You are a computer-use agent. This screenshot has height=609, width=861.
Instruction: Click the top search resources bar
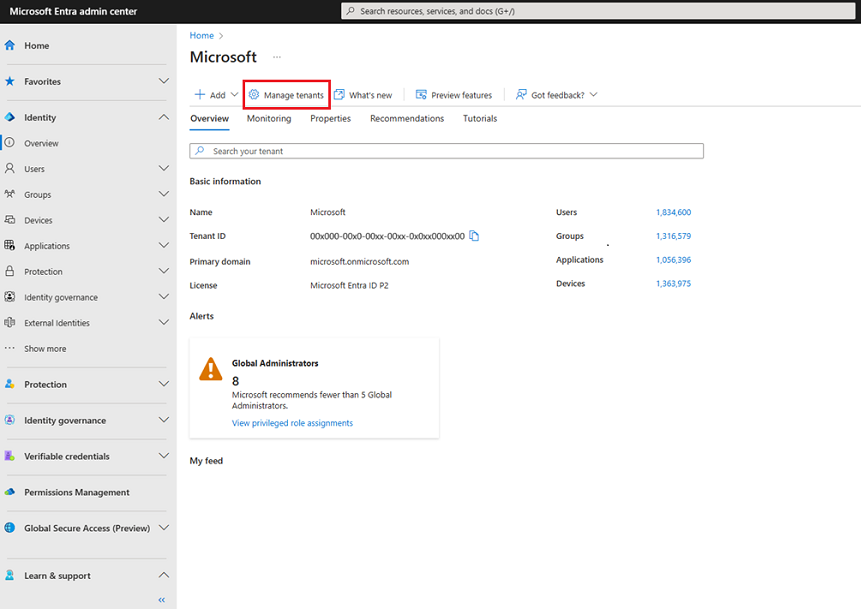[x=598, y=11]
